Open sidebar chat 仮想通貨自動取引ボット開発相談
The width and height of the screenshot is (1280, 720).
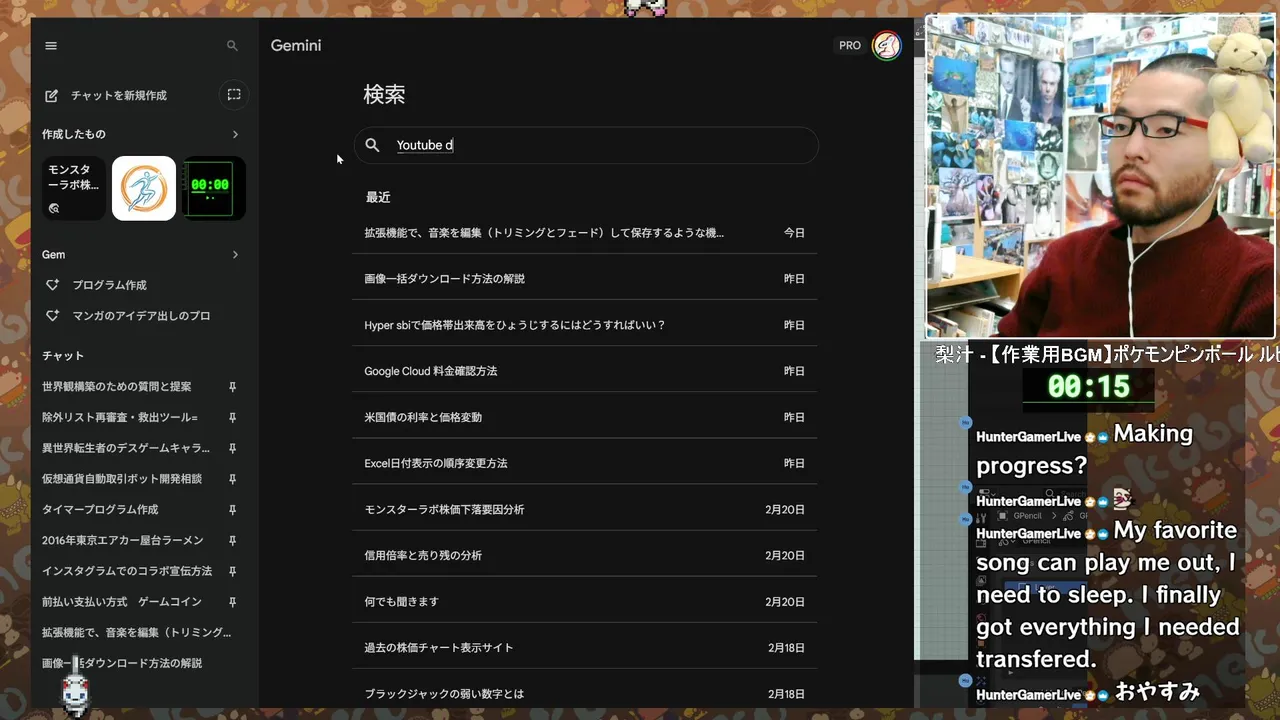point(122,479)
